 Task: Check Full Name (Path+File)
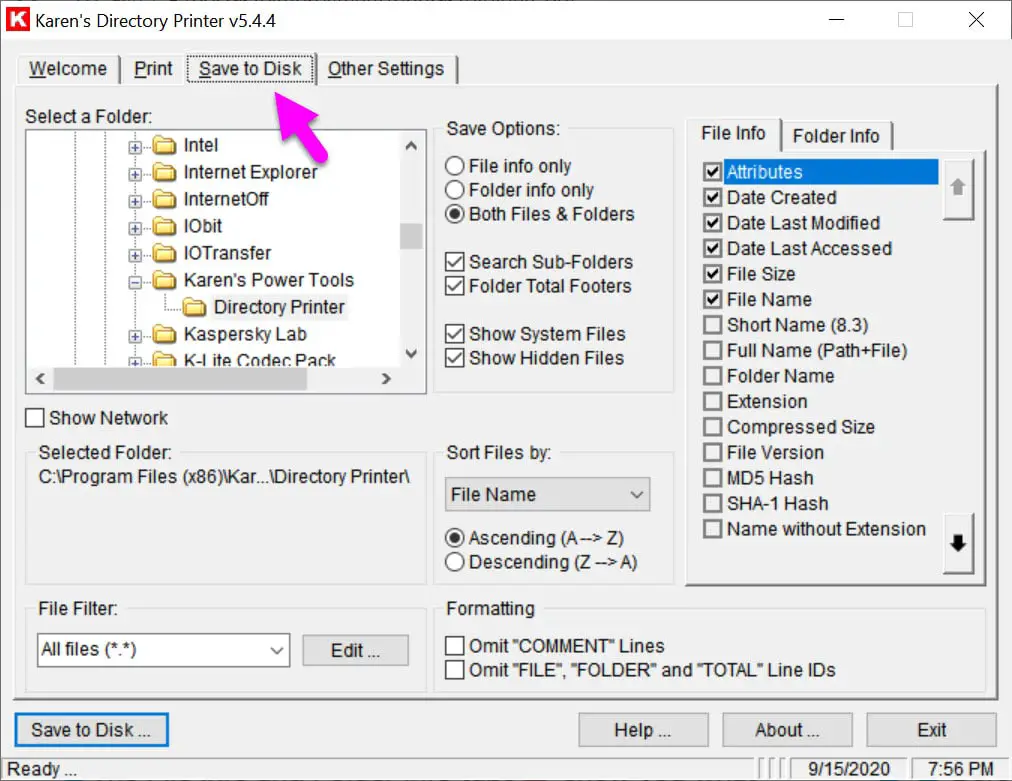tap(713, 350)
